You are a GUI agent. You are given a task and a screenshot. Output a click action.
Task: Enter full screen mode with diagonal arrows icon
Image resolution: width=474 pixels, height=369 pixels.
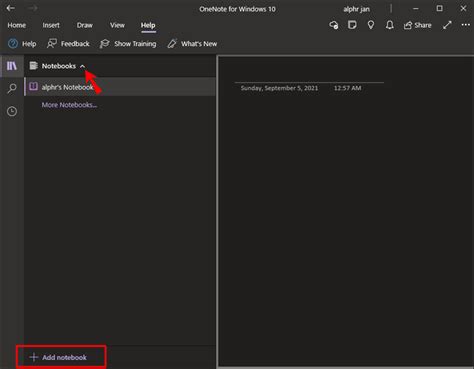(x=447, y=25)
